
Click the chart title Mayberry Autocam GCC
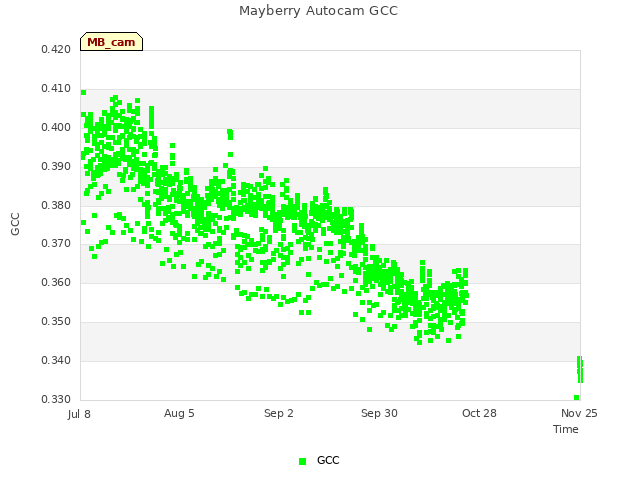click(318, 11)
